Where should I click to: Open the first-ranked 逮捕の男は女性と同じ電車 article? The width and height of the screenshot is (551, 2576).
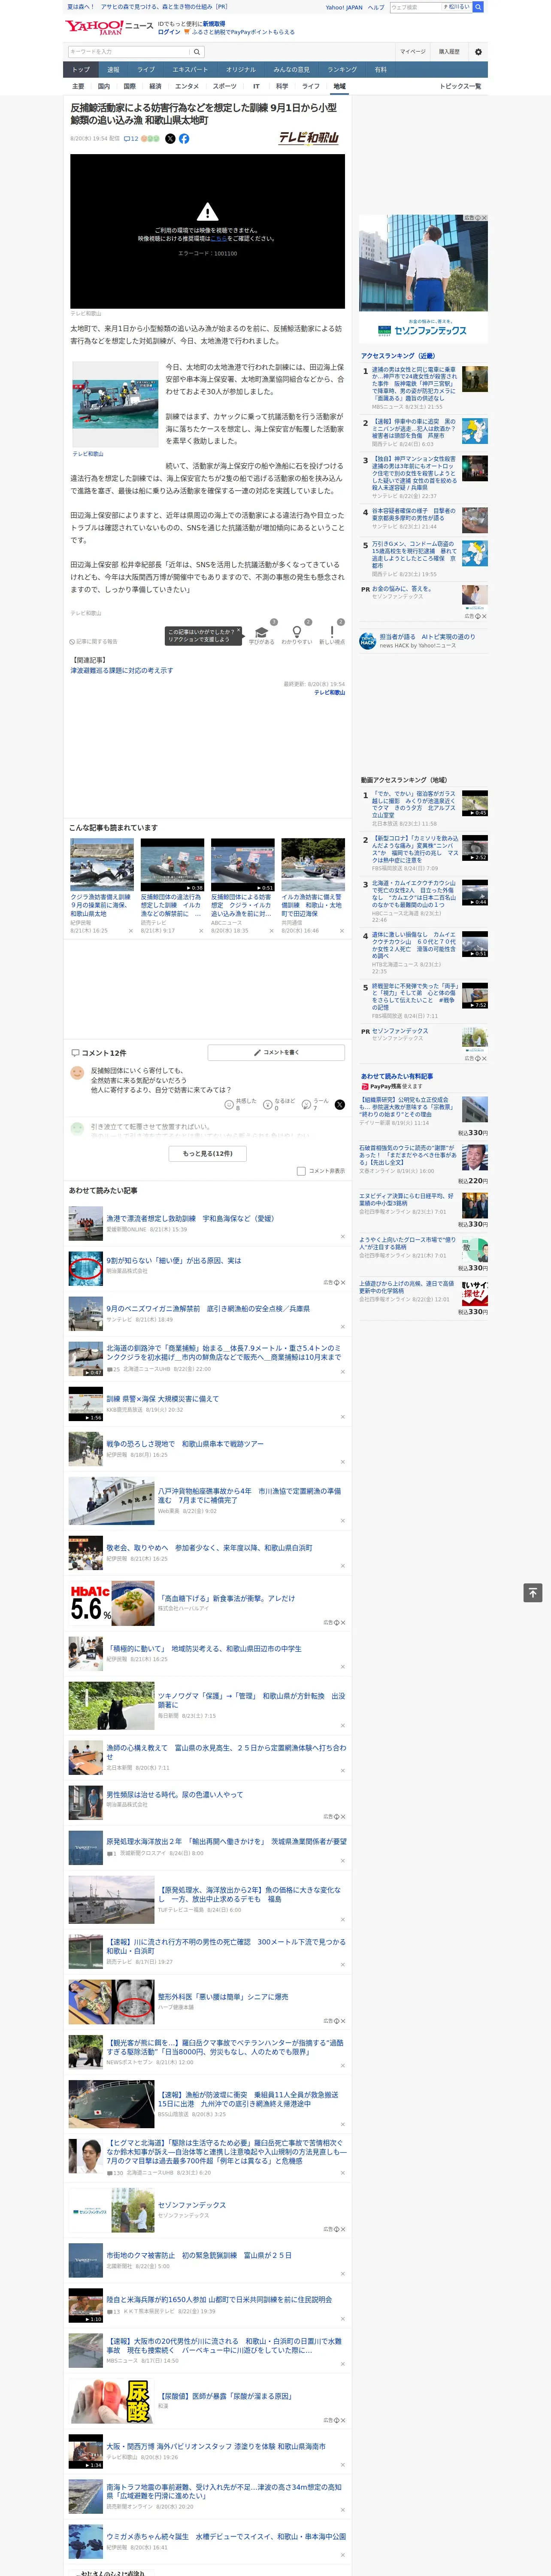click(415, 384)
